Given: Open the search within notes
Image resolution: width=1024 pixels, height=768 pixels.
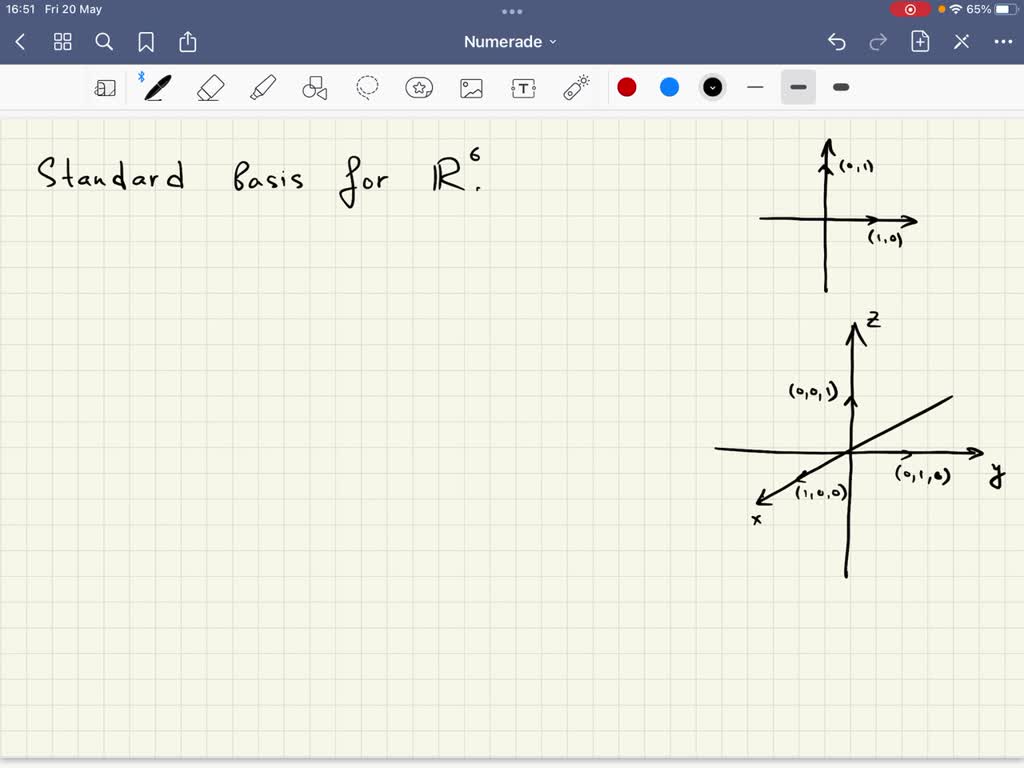Looking at the screenshot, I should [x=104, y=42].
